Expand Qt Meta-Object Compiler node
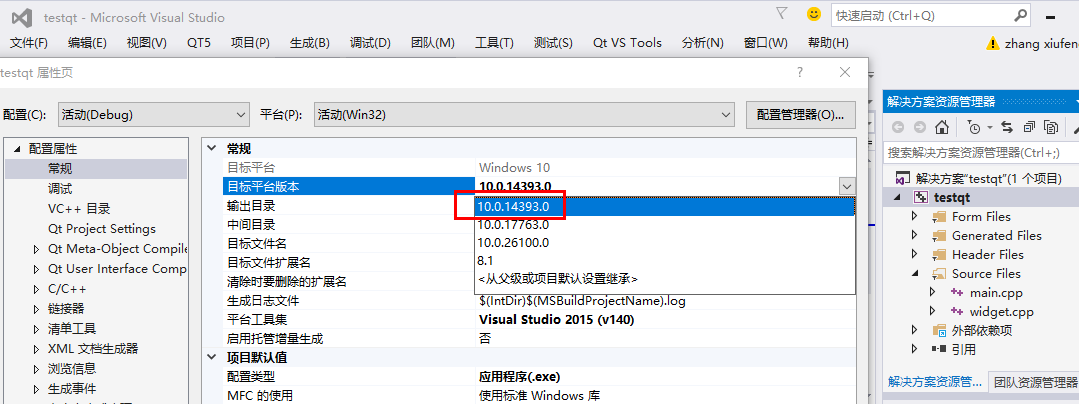This screenshot has width=1079, height=404. pos(36,249)
